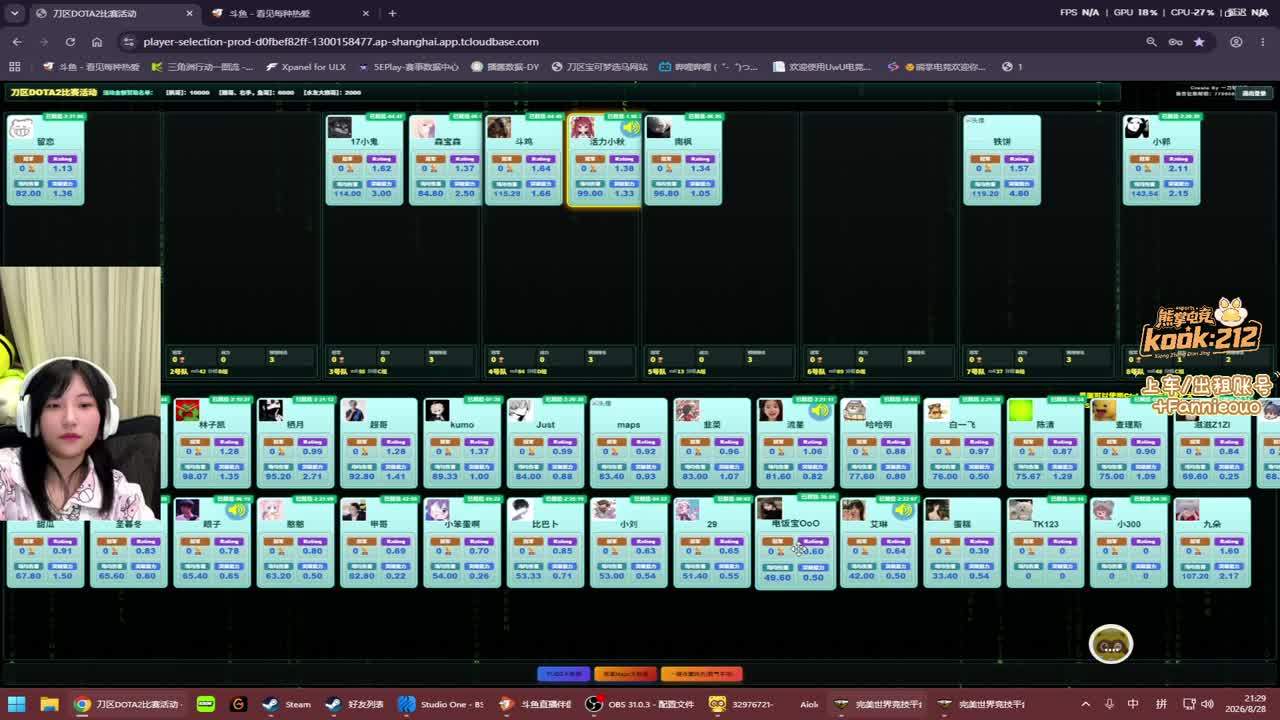Open the browser zoom magnifier icon
The width and height of the screenshot is (1280, 720).
click(x=1151, y=42)
